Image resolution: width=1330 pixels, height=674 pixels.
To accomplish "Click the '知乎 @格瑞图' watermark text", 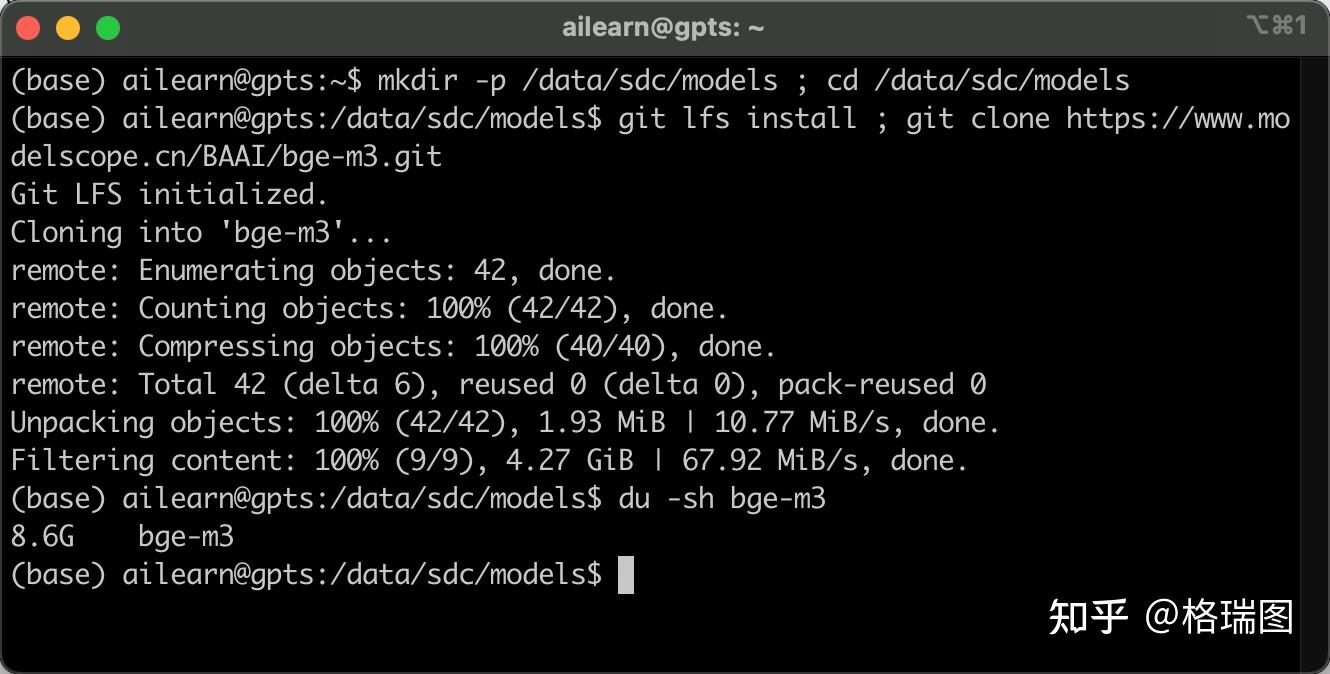I will pos(1170,617).
